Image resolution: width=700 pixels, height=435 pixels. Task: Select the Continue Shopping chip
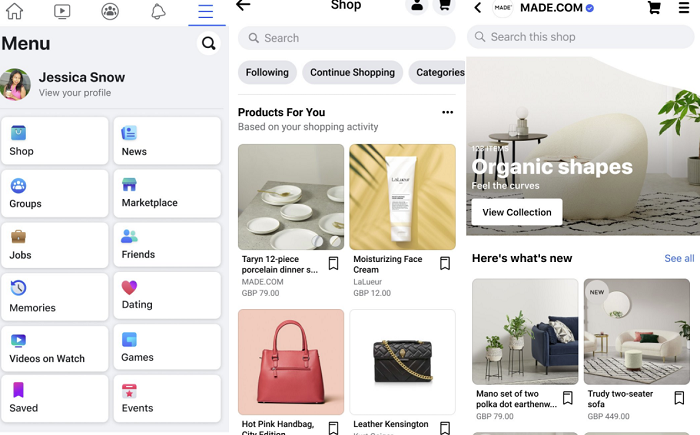352,72
